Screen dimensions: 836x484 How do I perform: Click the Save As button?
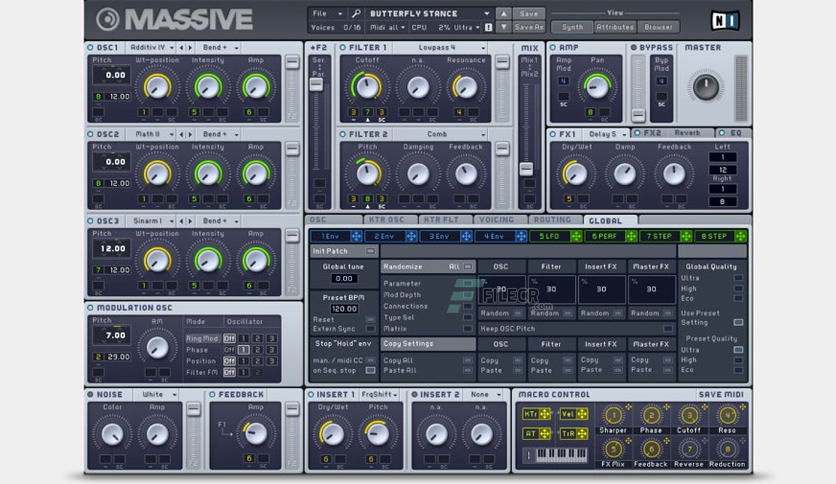529,27
